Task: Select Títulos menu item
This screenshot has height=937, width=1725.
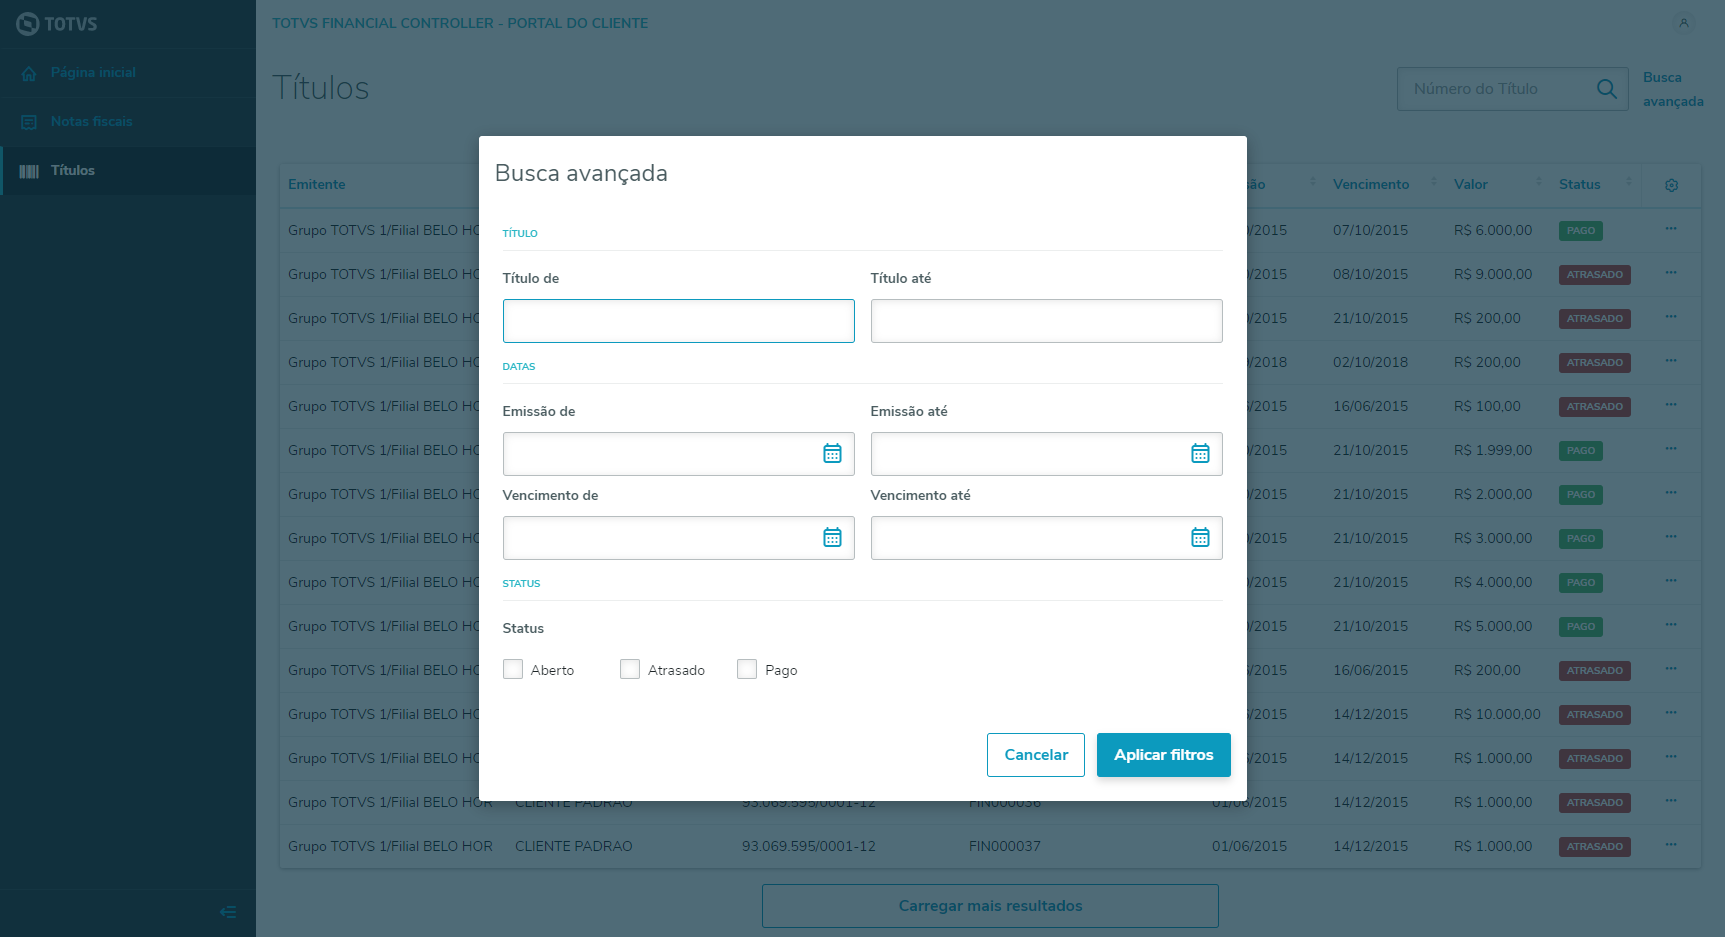Action: click(128, 171)
